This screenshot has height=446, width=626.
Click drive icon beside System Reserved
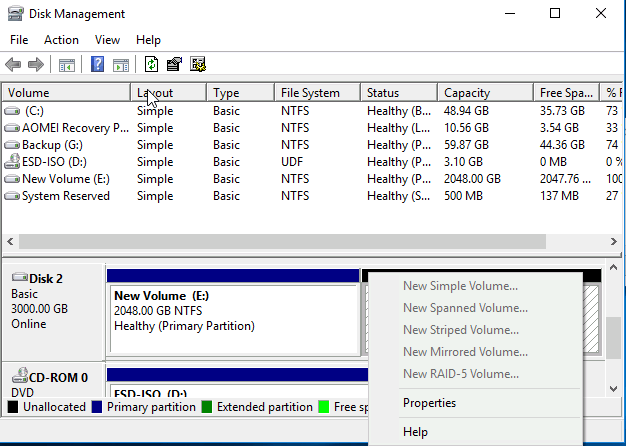(12, 196)
